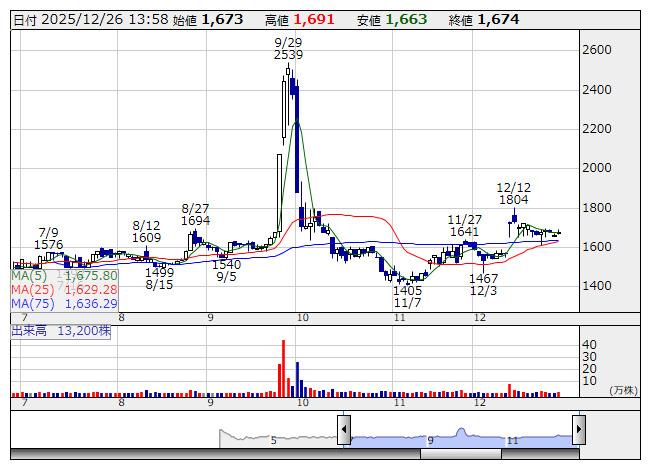Screen dimensions: 653x470
Task: Click the 9/29 peak label of 2539
Action: point(287,48)
